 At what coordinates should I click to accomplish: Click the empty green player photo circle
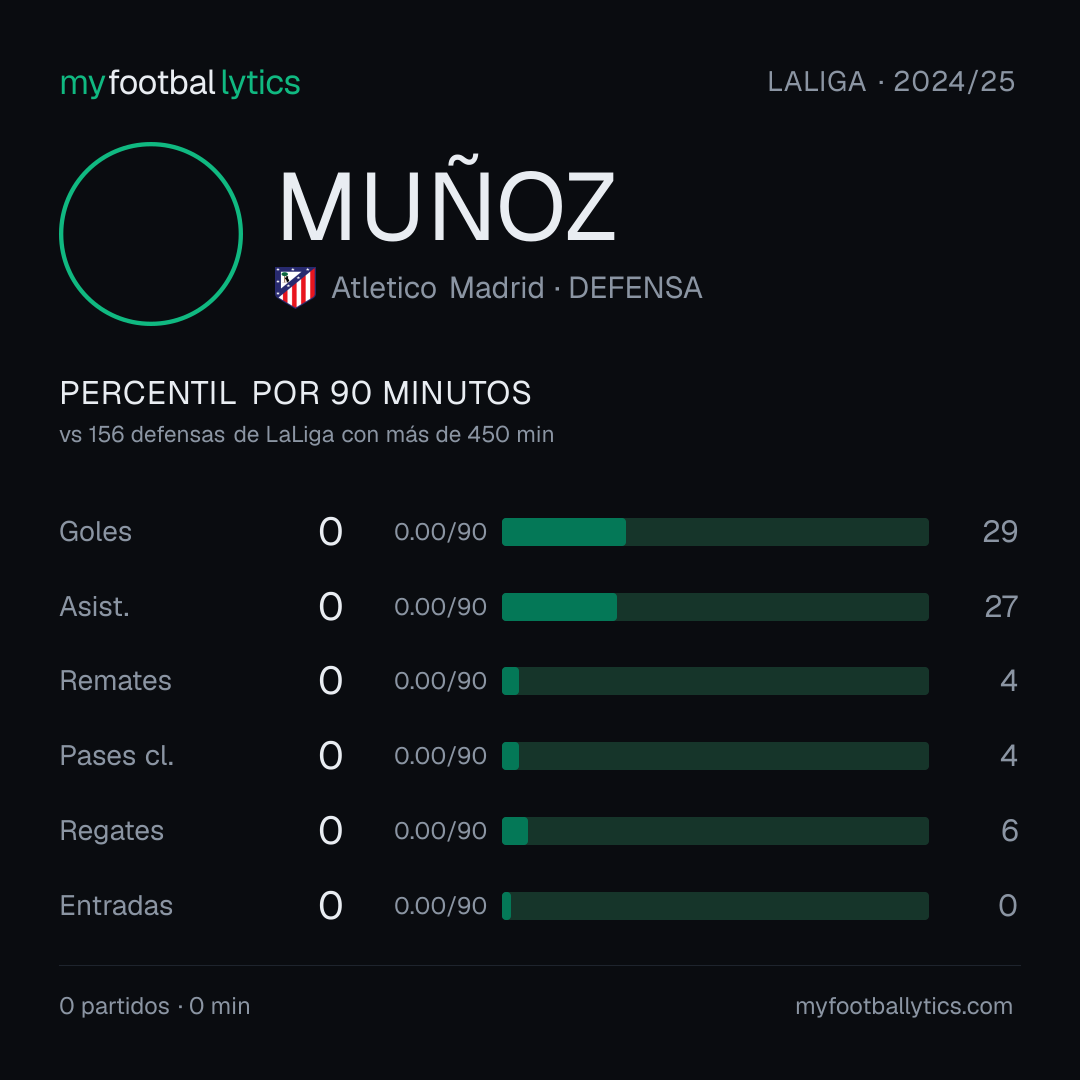(x=151, y=233)
